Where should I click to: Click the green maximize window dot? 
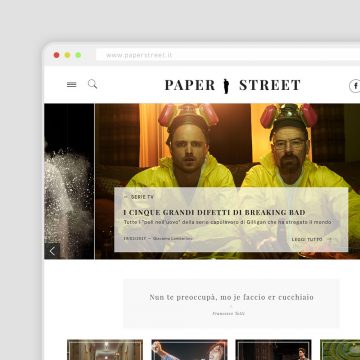[78, 55]
